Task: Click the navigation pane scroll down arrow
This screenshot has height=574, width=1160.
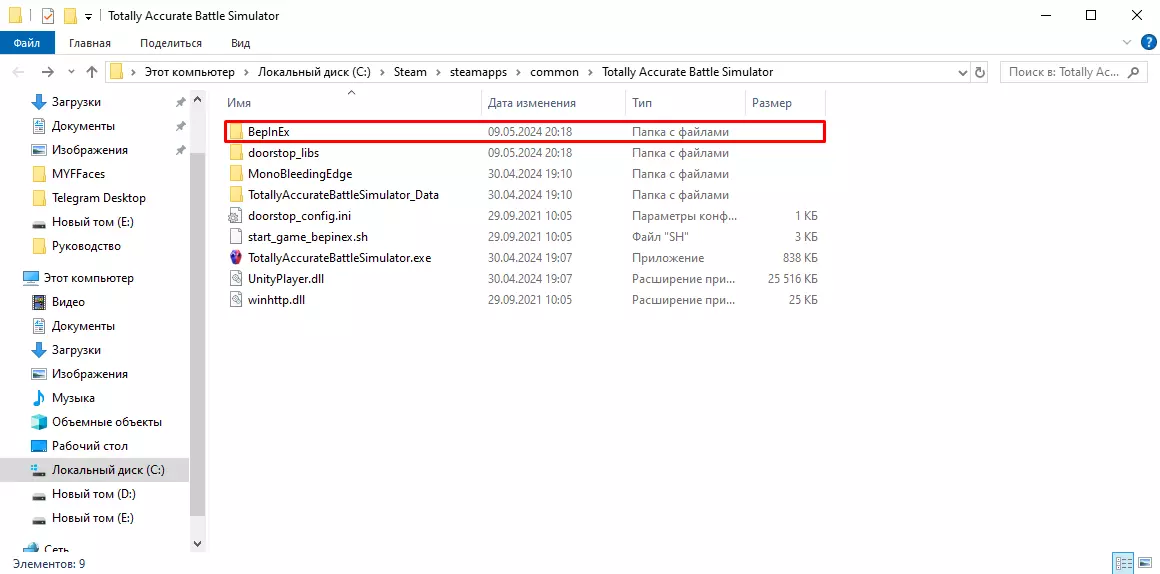Action: [197, 543]
